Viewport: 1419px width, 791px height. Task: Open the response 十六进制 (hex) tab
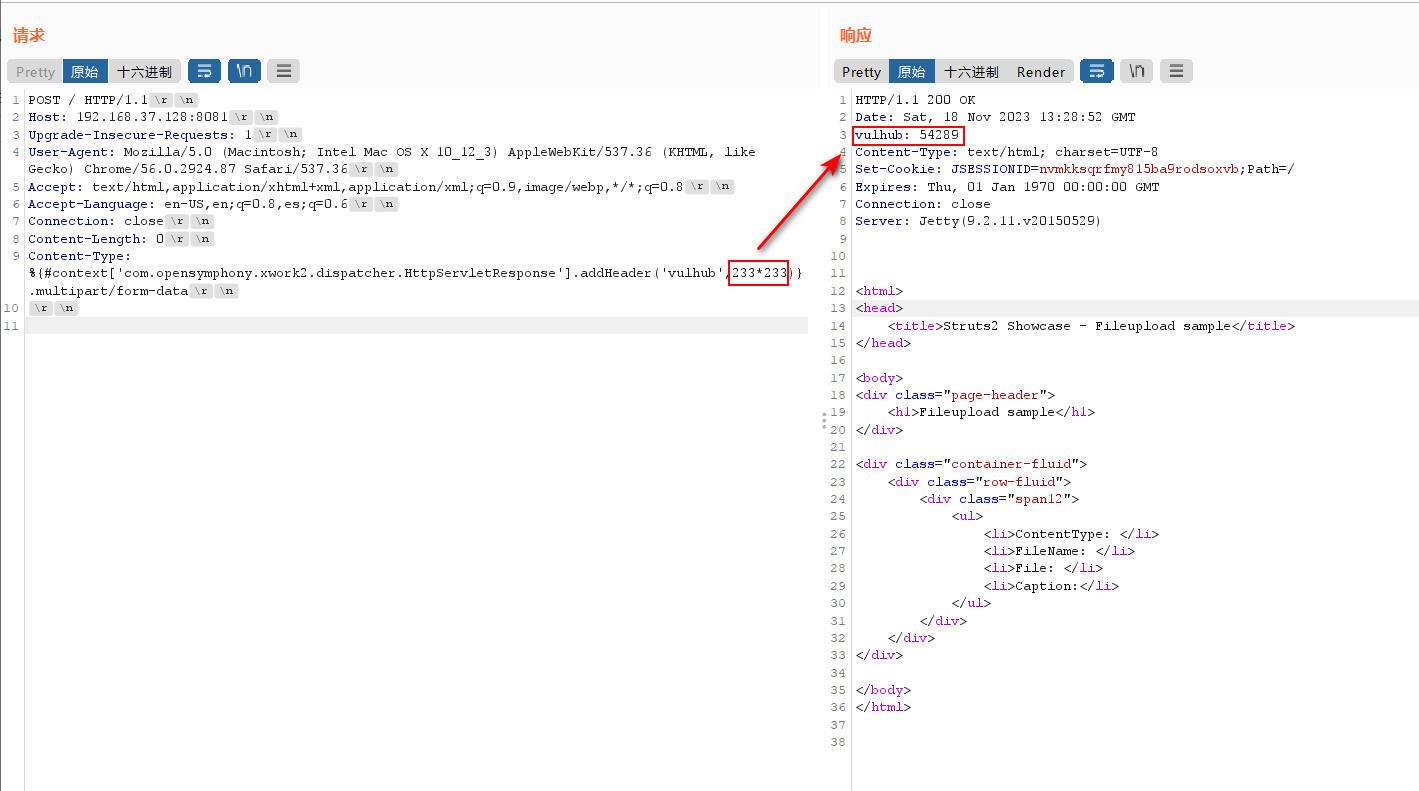tap(971, 72)
